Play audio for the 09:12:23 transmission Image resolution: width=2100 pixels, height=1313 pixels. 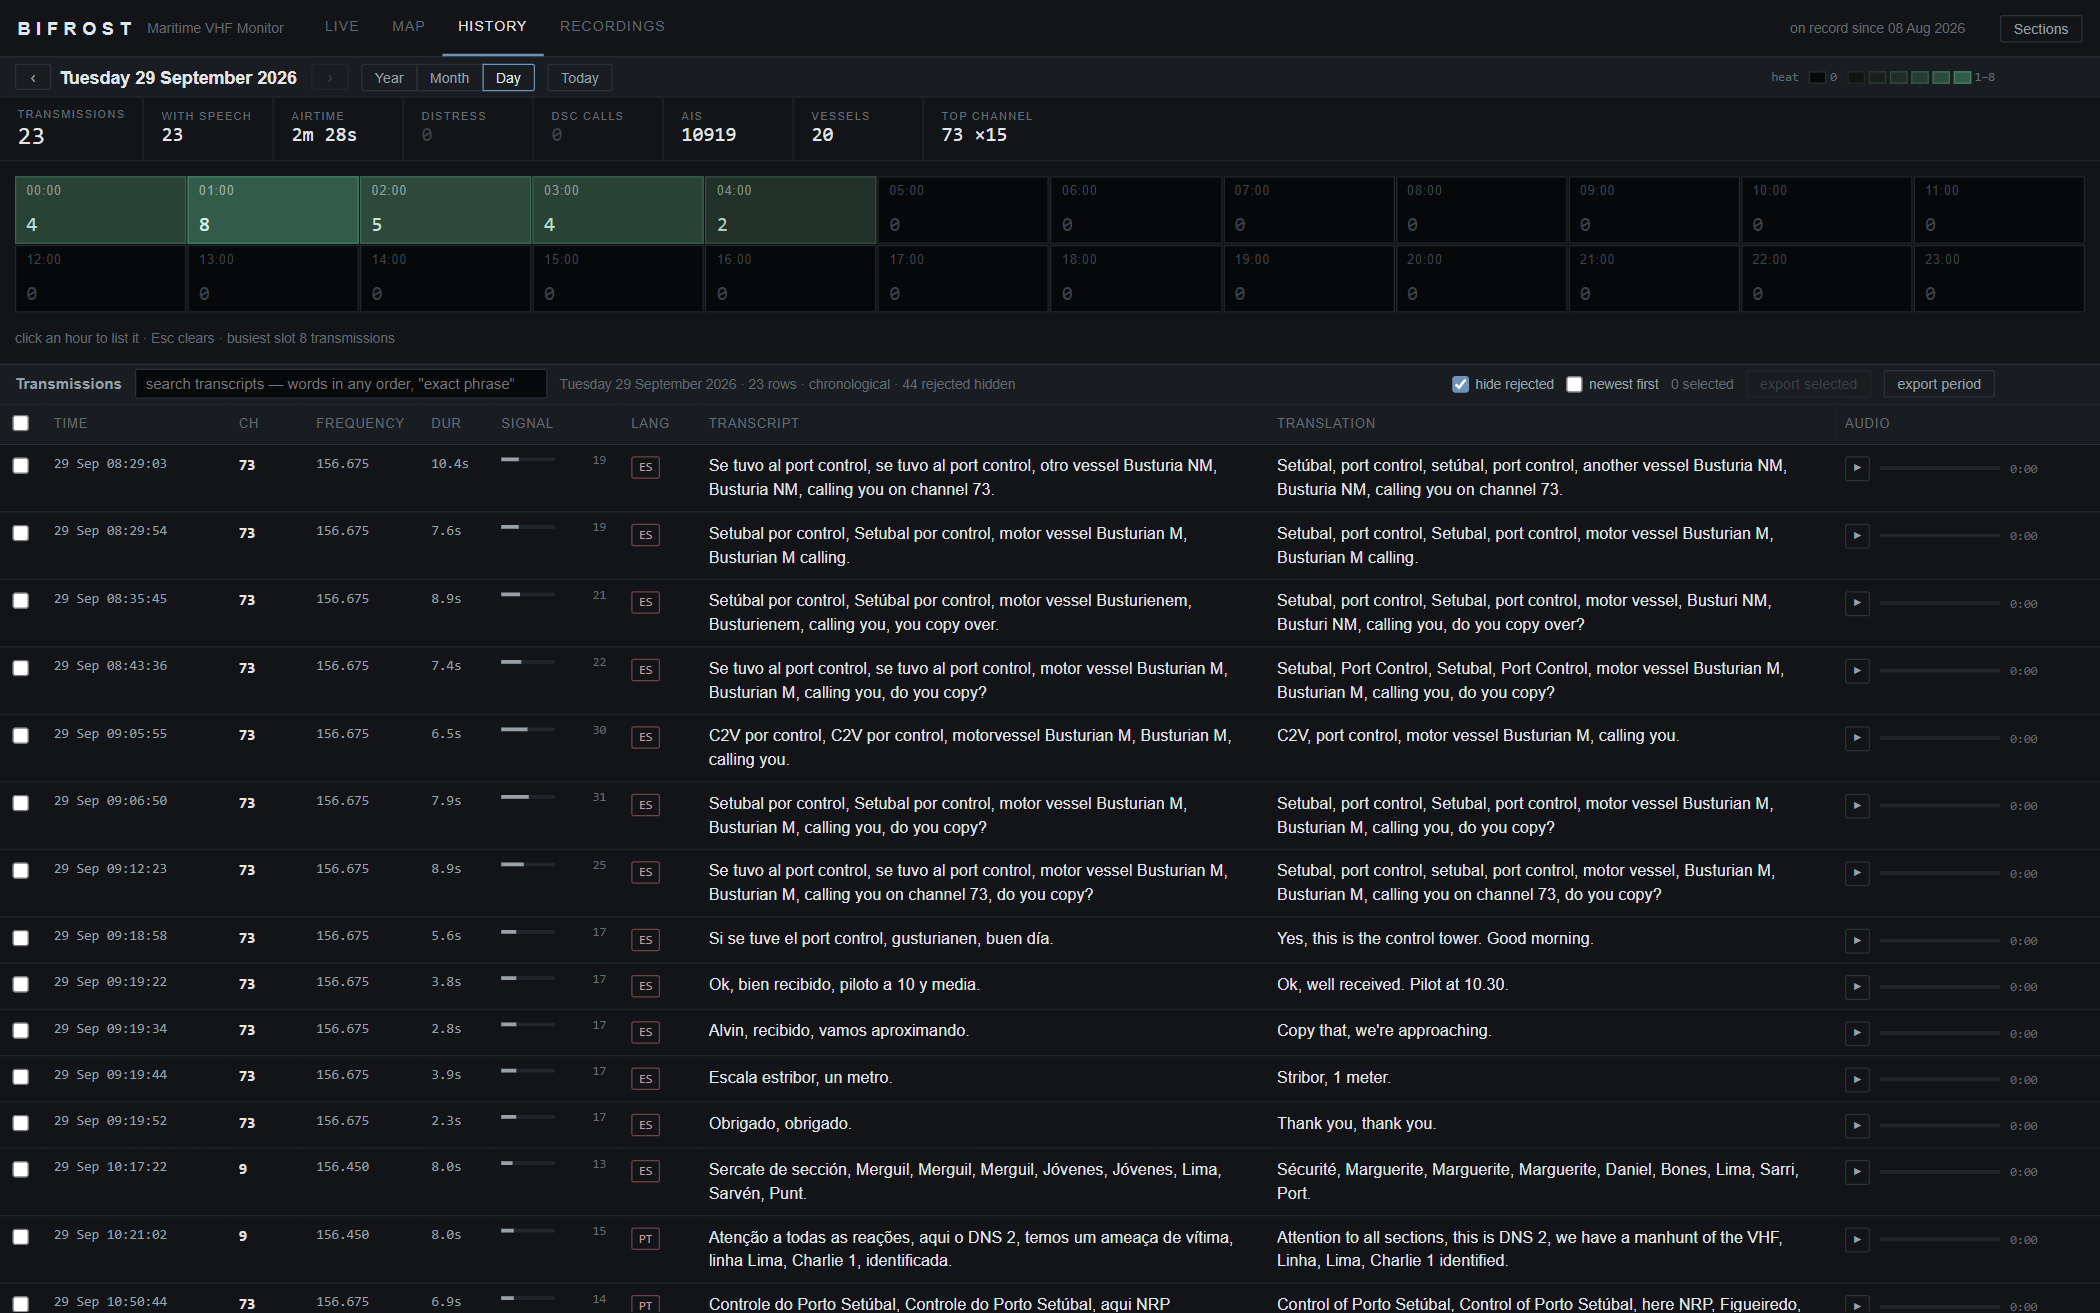[1857, 873]
